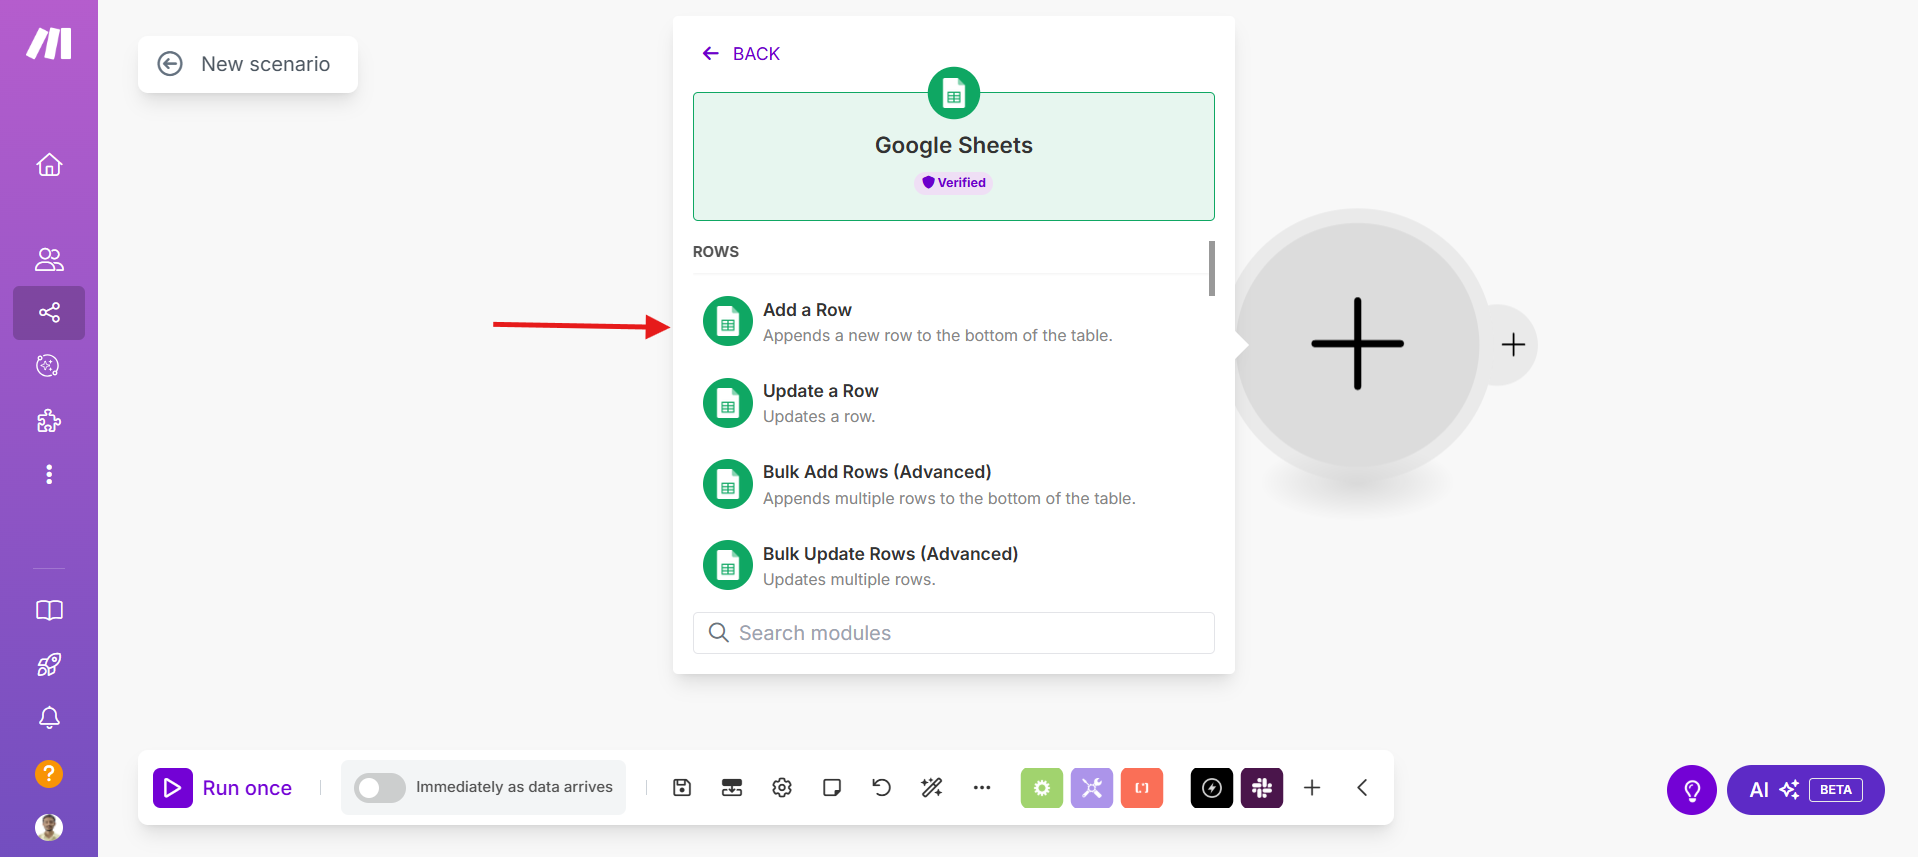Click the large empty module plus circle
The height and width of the screenshot is (857, 1918).
(x=1357, y=343)
